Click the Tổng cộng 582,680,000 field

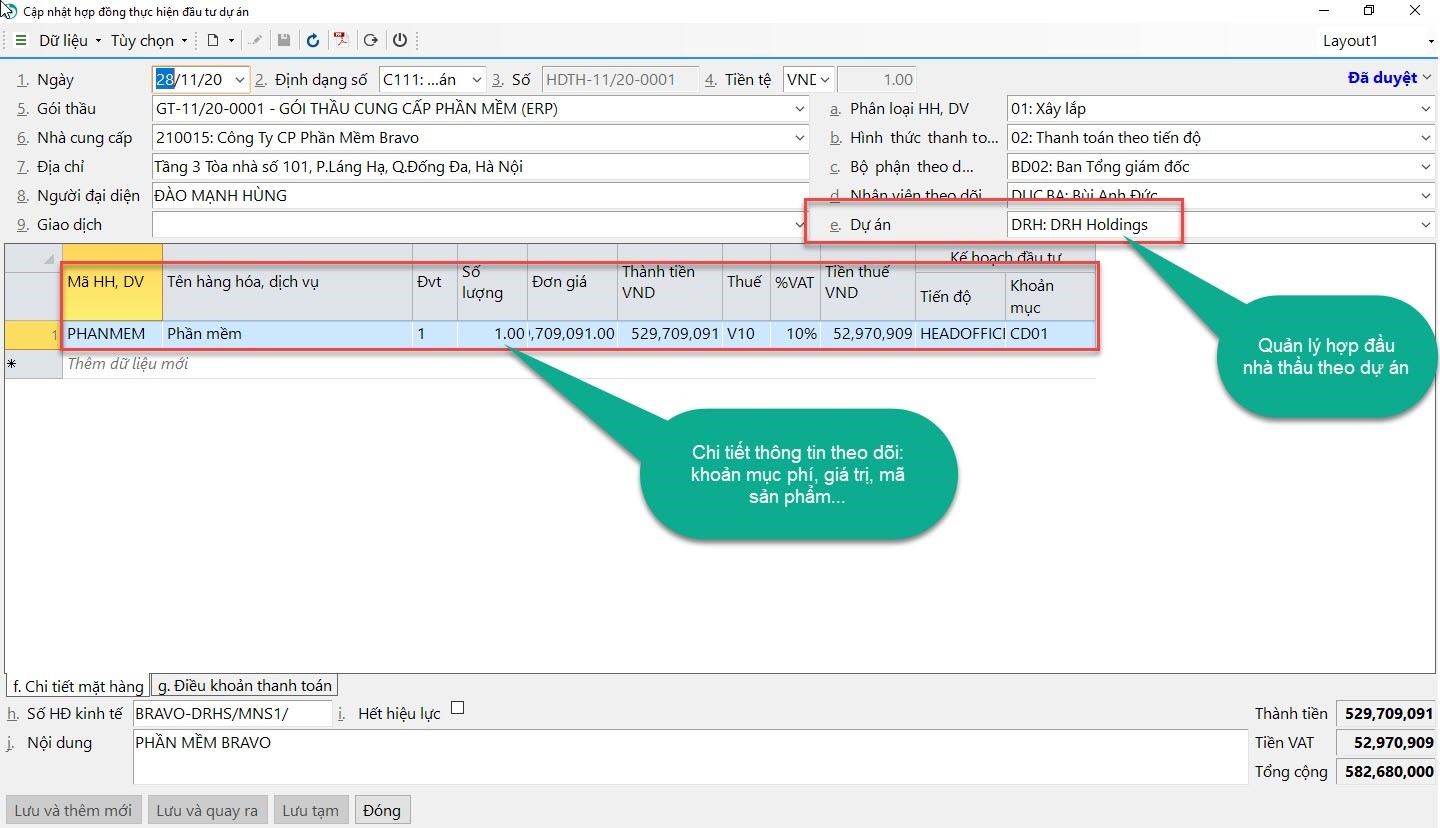coord(1386,772)
